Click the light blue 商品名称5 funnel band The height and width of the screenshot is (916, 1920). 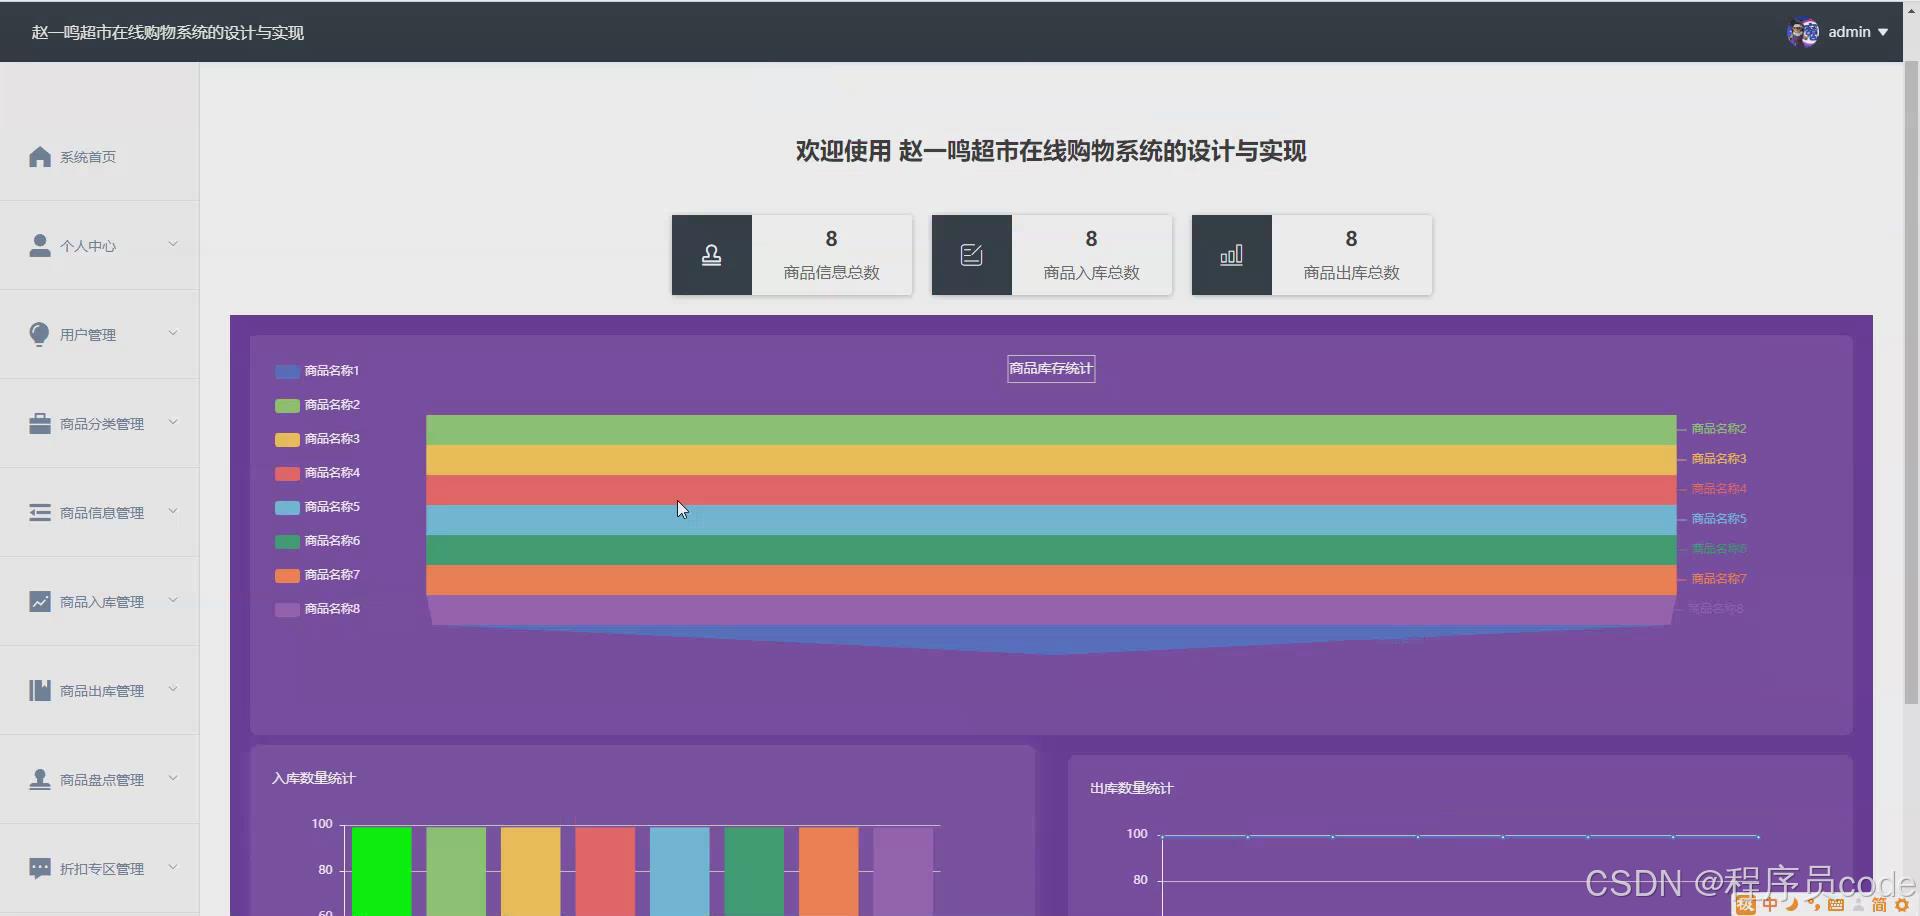[x=1051, y=520]
